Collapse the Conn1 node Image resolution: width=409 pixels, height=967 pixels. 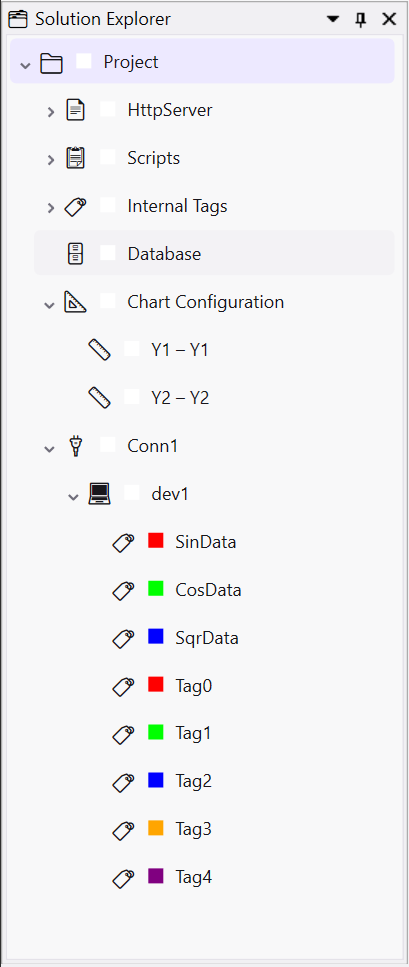click(x=49, y=448)
